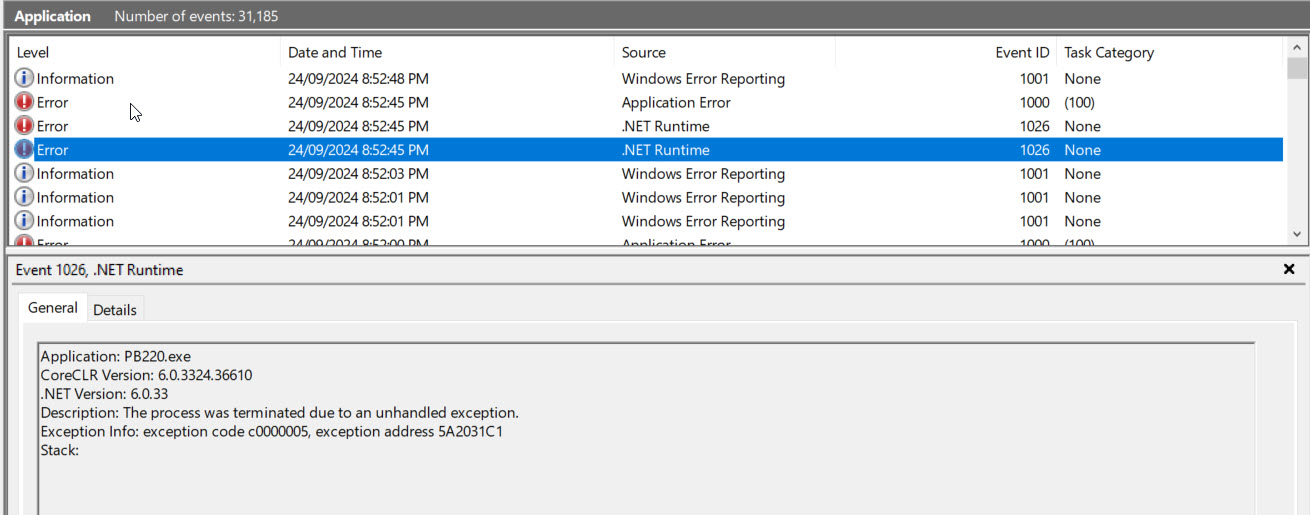Click the Error icon on the unselected .NET Runtime row
The image size is (1310, 515).
point(24,126)
